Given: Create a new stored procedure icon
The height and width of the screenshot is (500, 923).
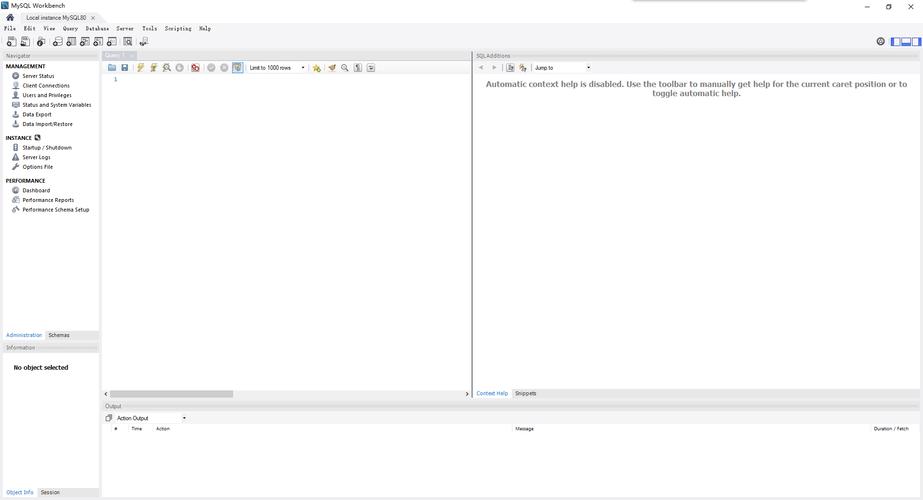Looking at the screenshot, I should [x=98, y=42].
